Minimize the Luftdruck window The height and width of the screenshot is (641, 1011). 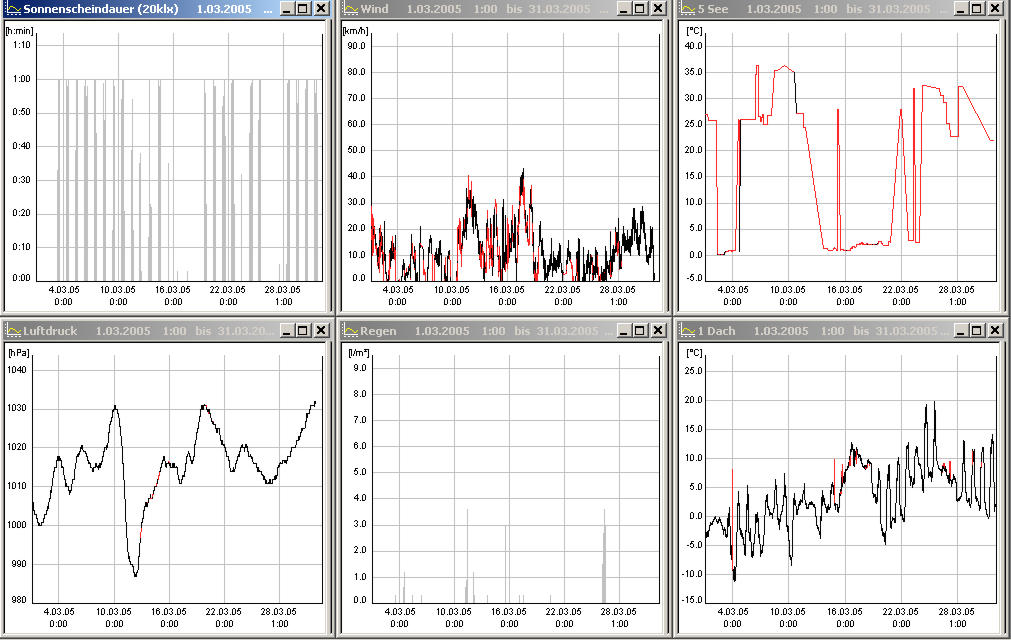click(287, 331)
